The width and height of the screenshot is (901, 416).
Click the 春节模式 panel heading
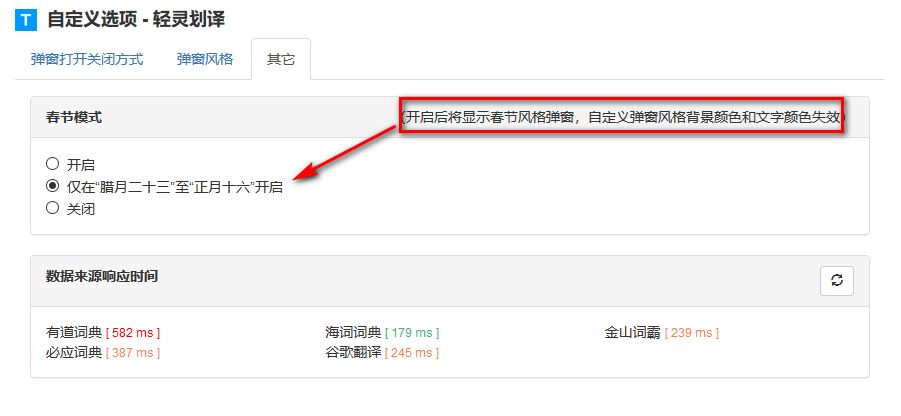[74, 117]
